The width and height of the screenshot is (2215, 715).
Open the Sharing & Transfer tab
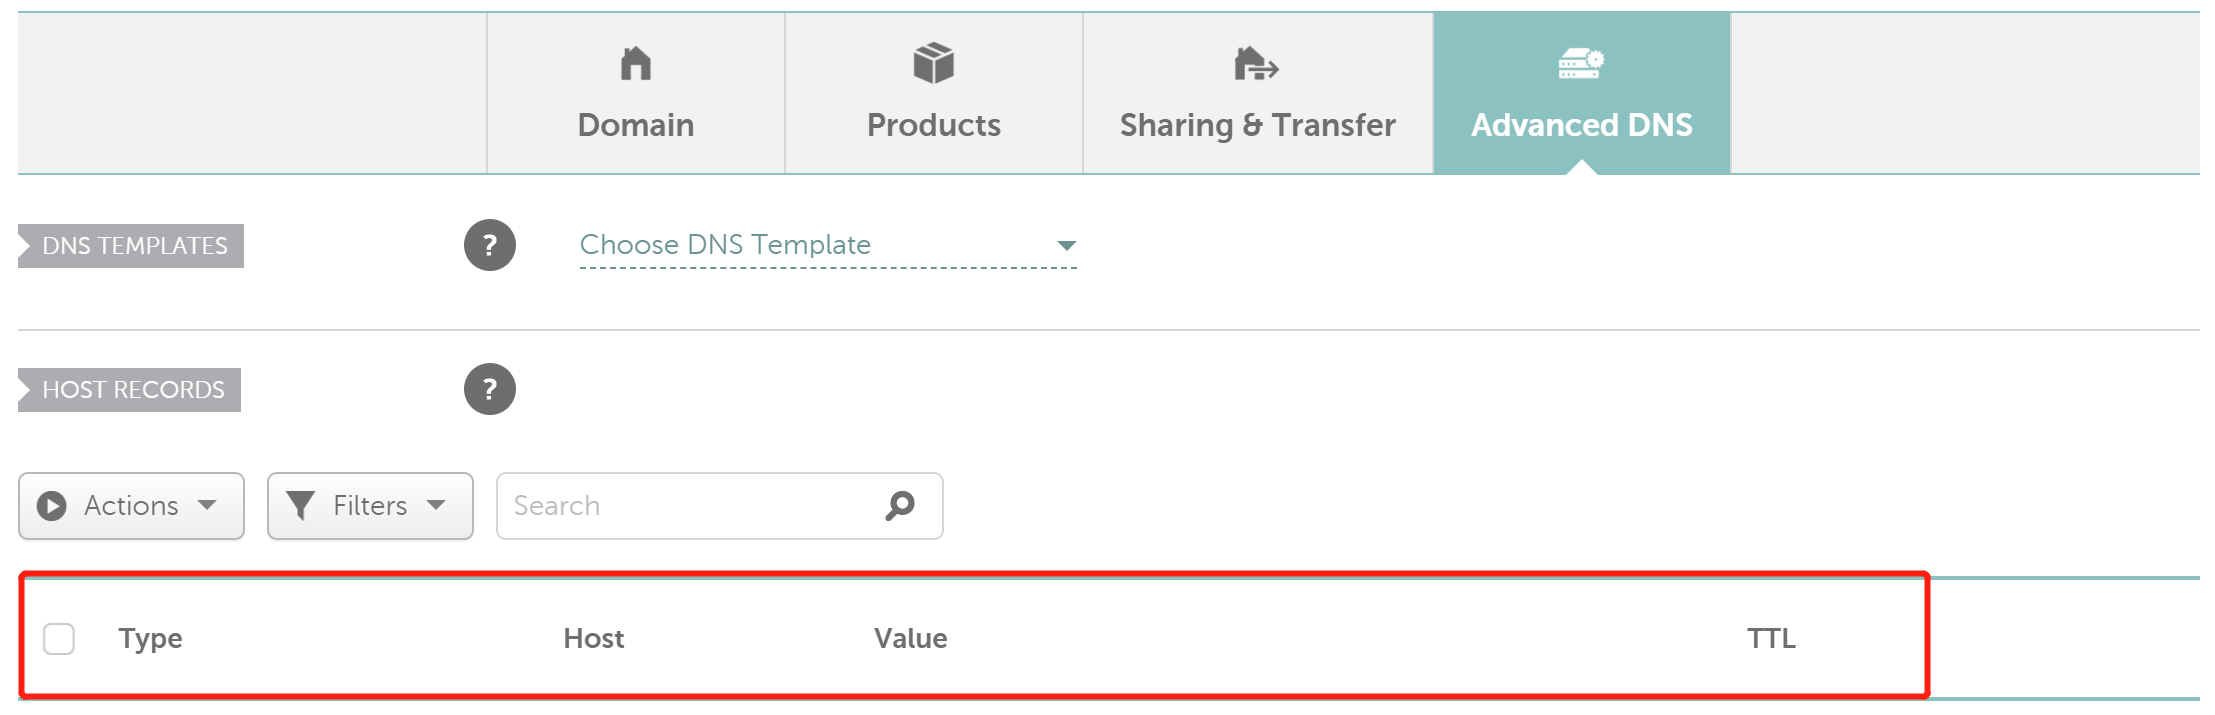tap(1257, 125)
